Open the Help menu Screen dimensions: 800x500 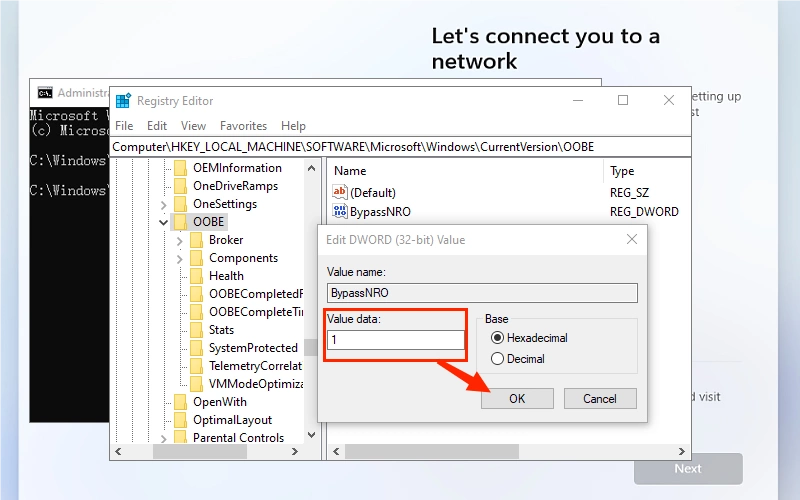tap(293, 126)
